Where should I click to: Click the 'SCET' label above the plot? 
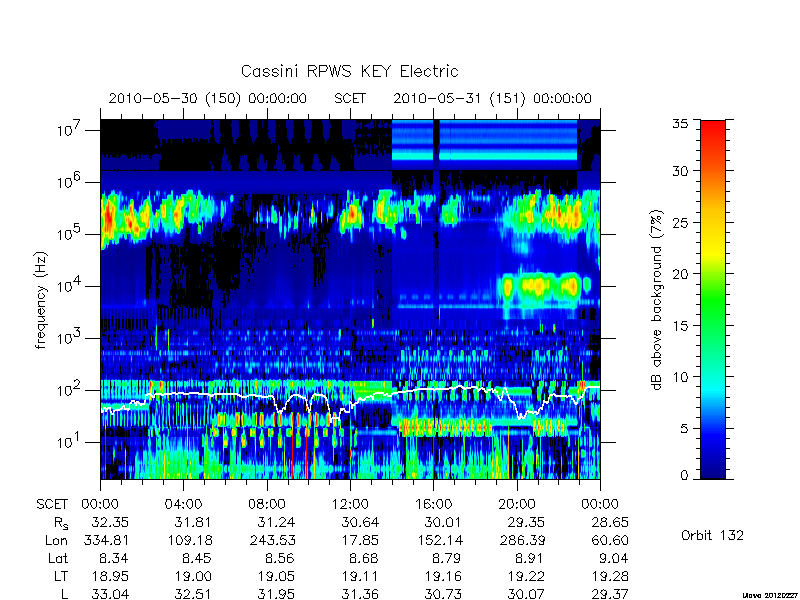pyautogui.click(x=350, y=98)
